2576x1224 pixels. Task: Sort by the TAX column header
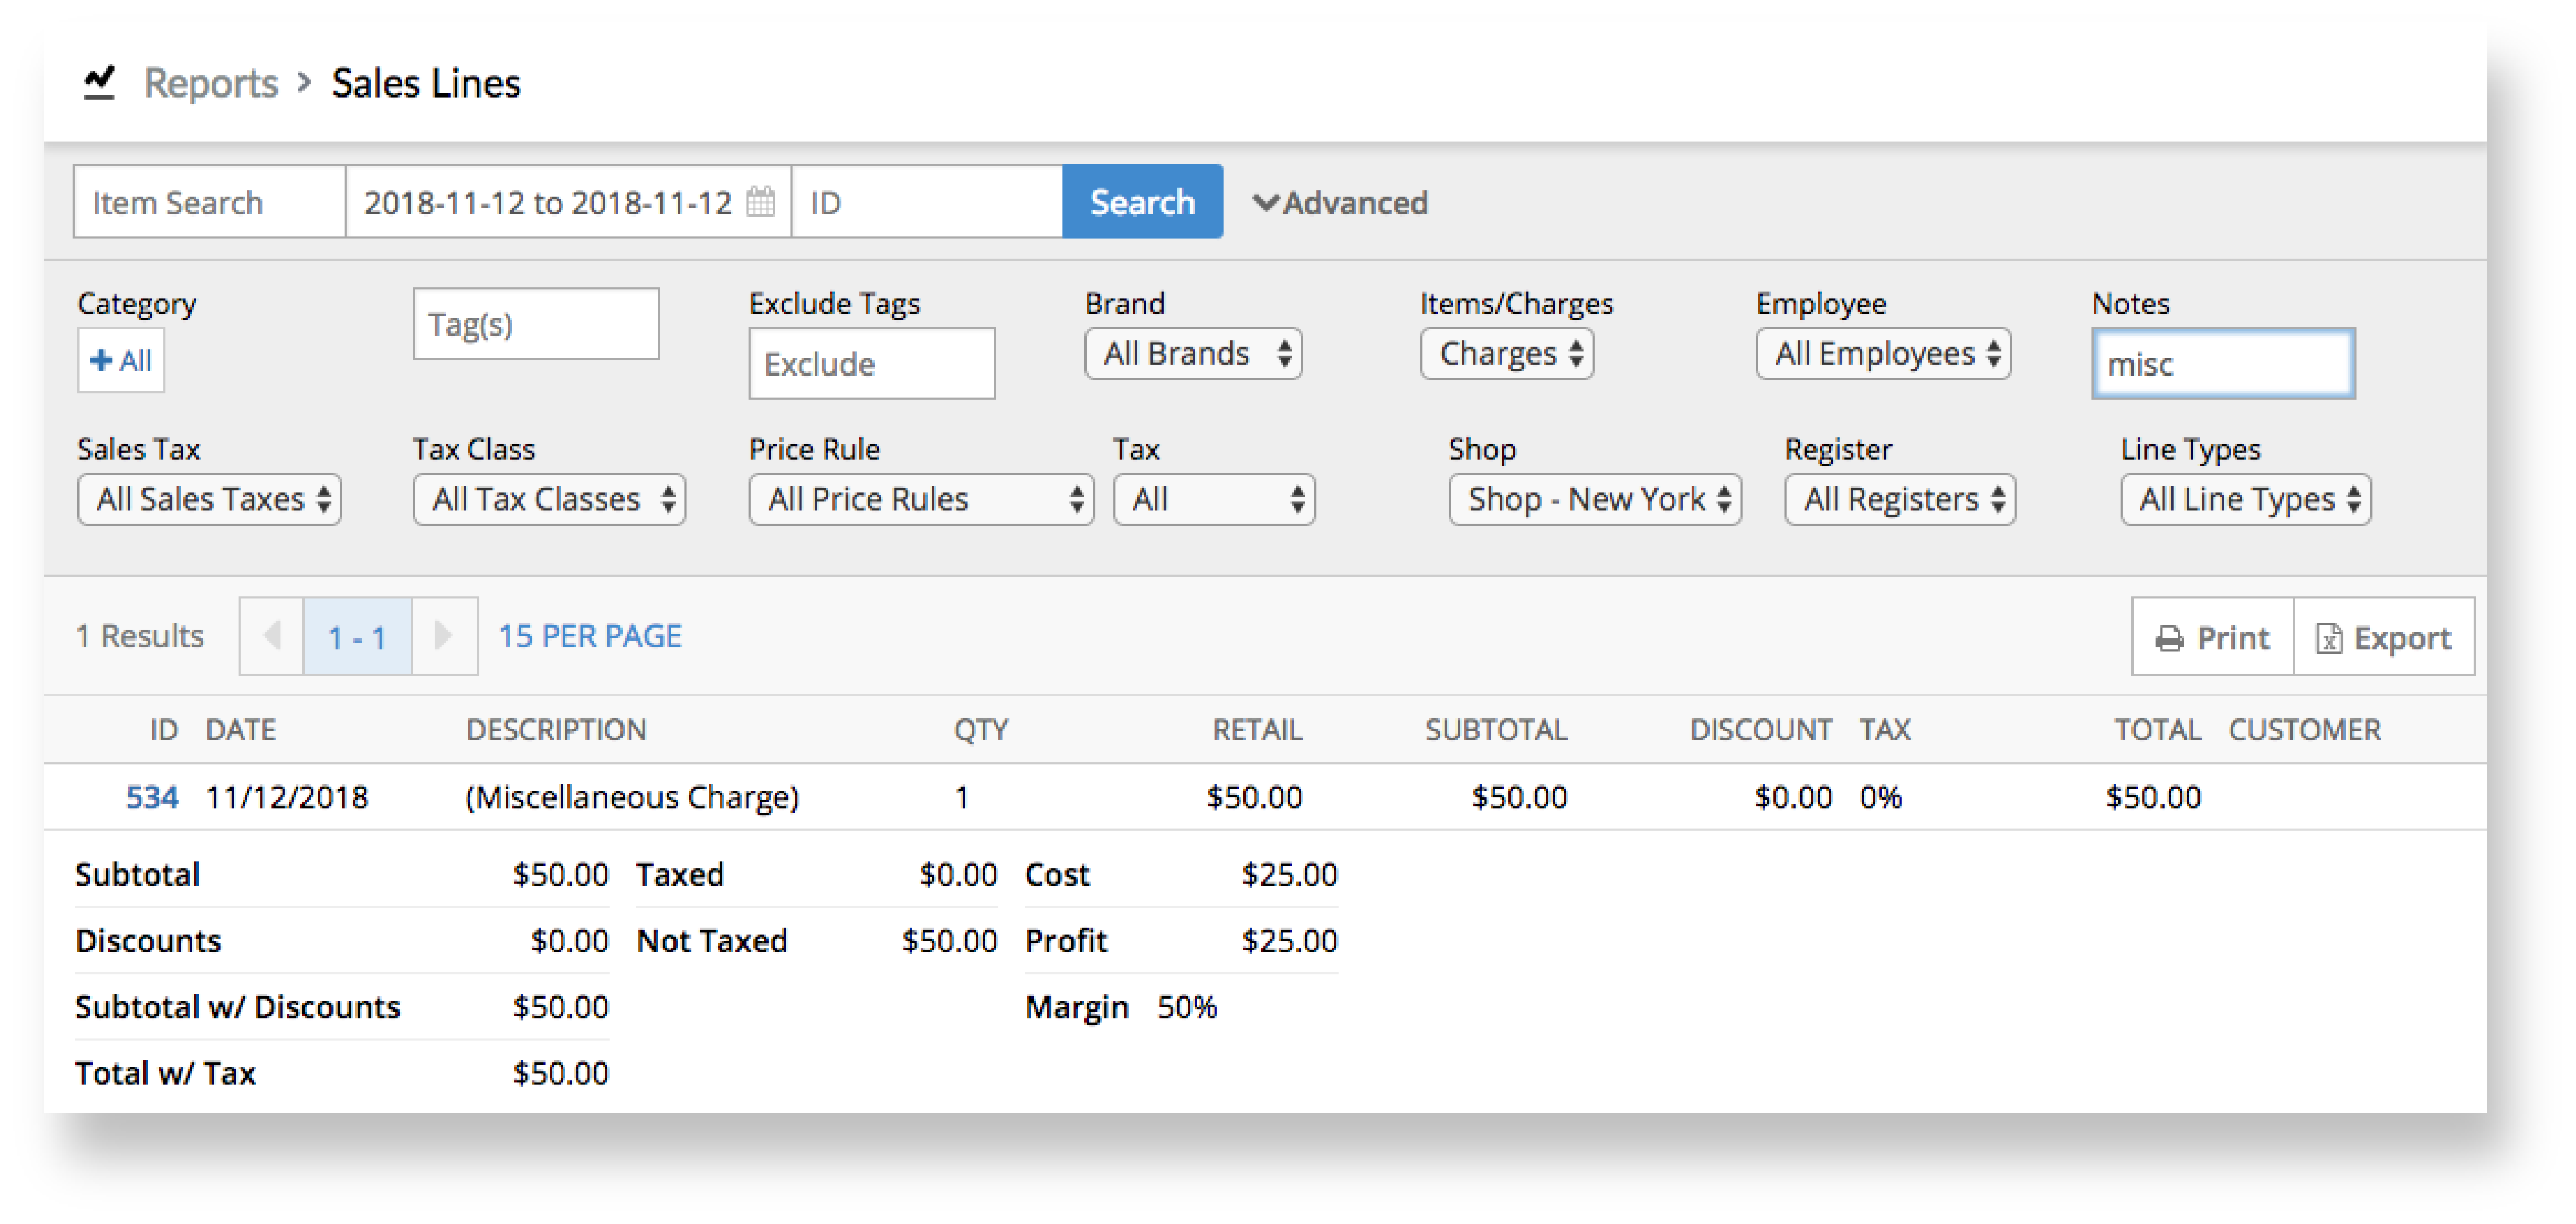coord(1885,729)
